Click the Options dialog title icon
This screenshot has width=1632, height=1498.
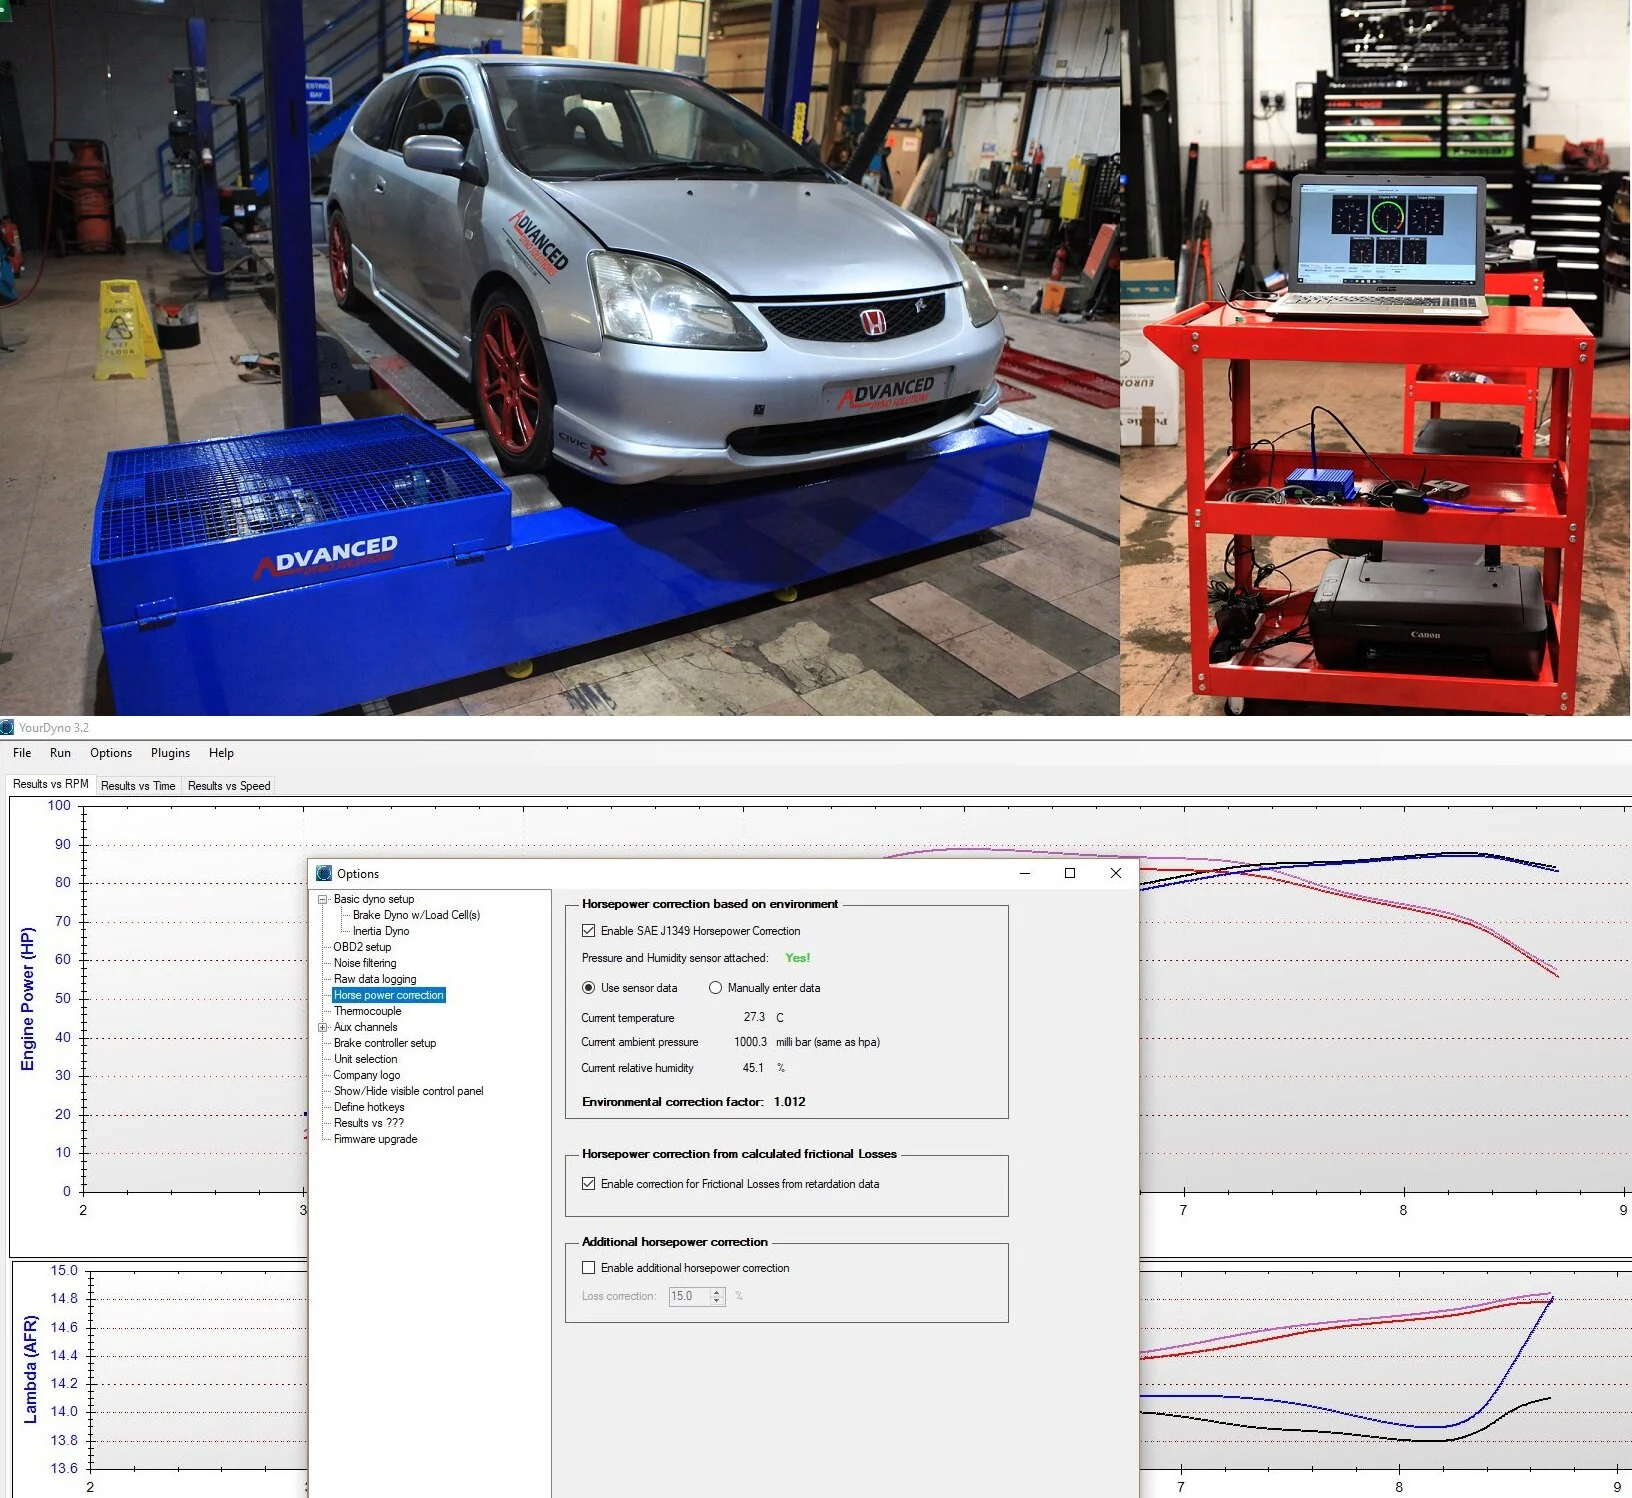point(324,873)
